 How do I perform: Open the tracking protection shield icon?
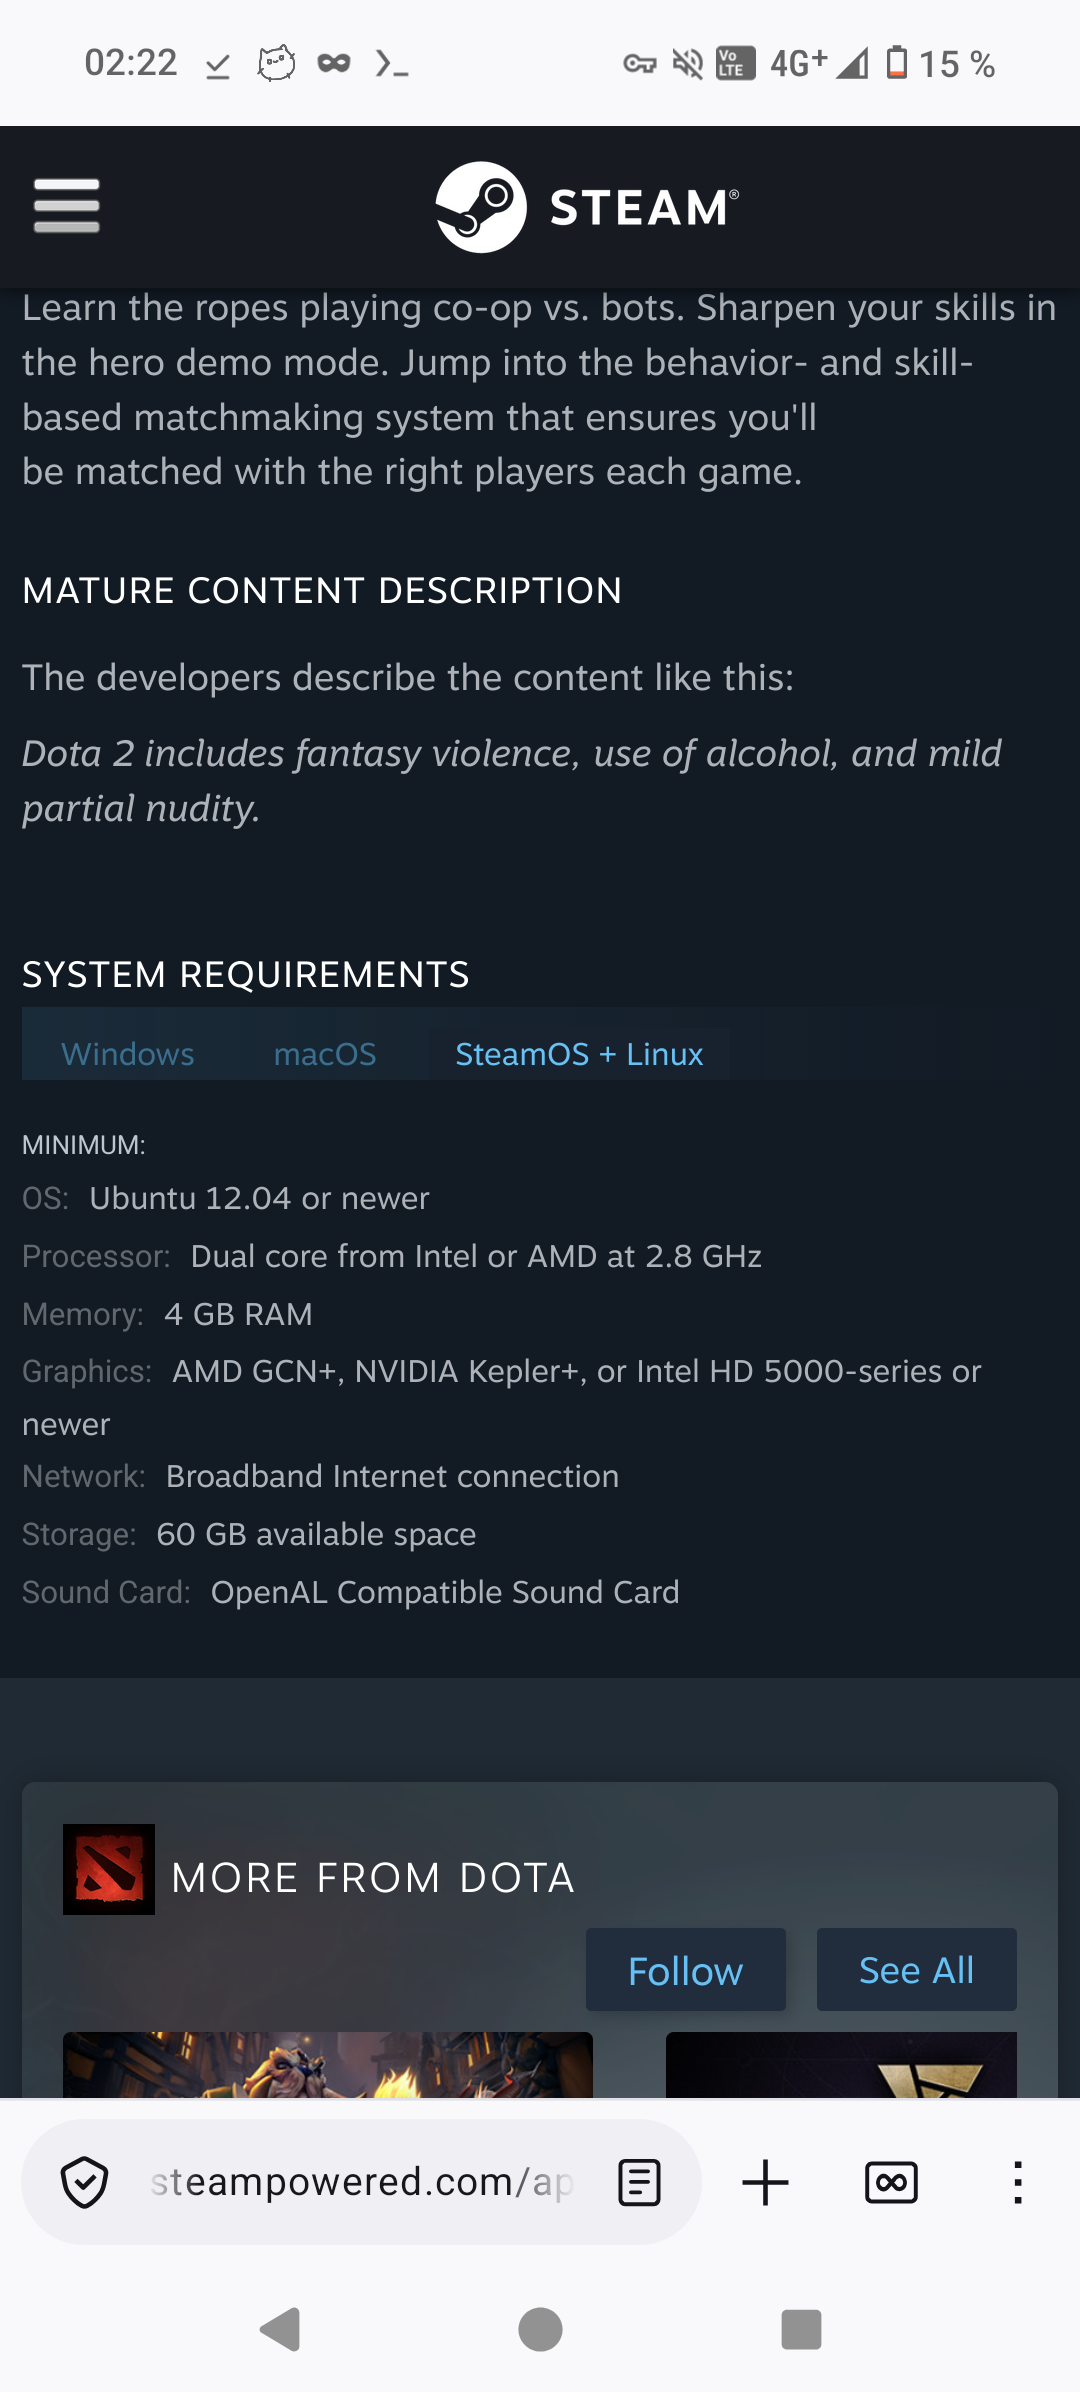pyautogui.click(x=85, y=2182)
